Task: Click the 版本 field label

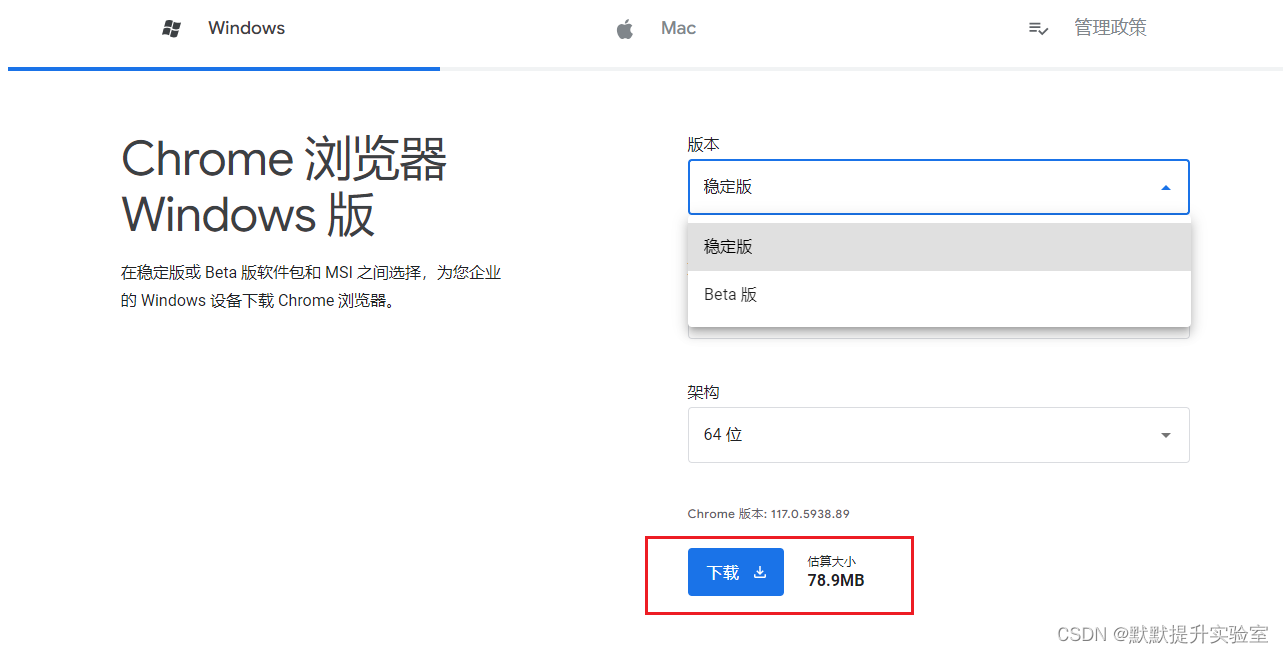Action: coord(704,145)
